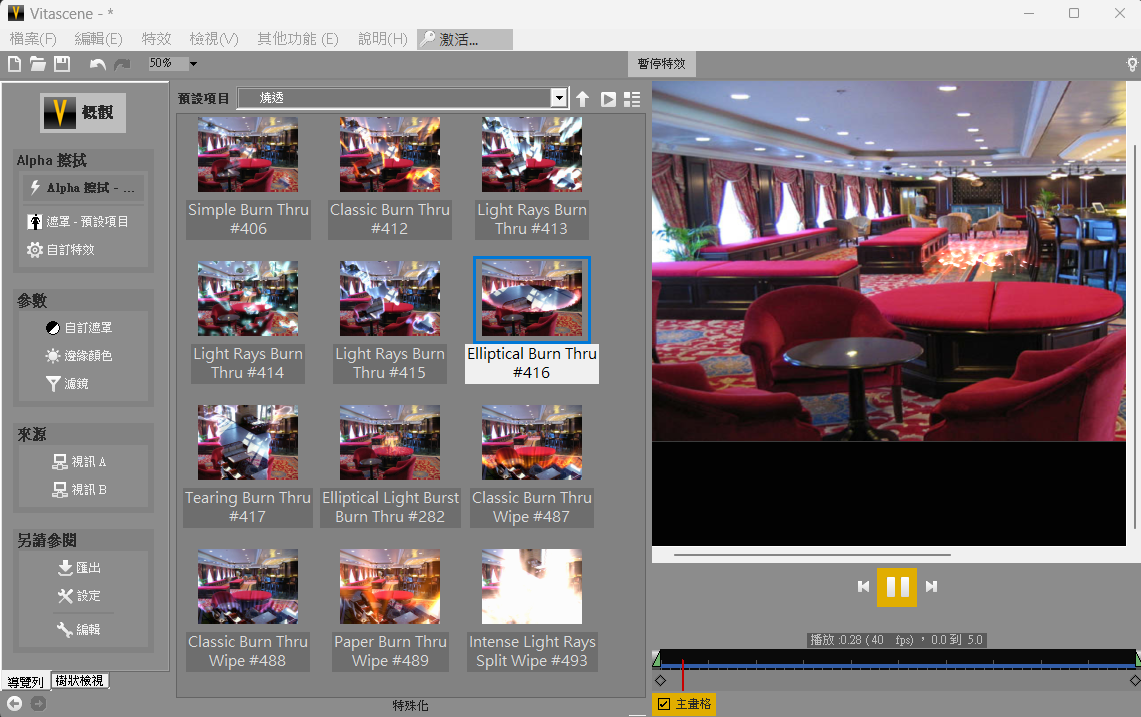The height and width of the screenshot is (717, 1141).
Task: Open the 特效 menu
Action: [x=156, y=39]
